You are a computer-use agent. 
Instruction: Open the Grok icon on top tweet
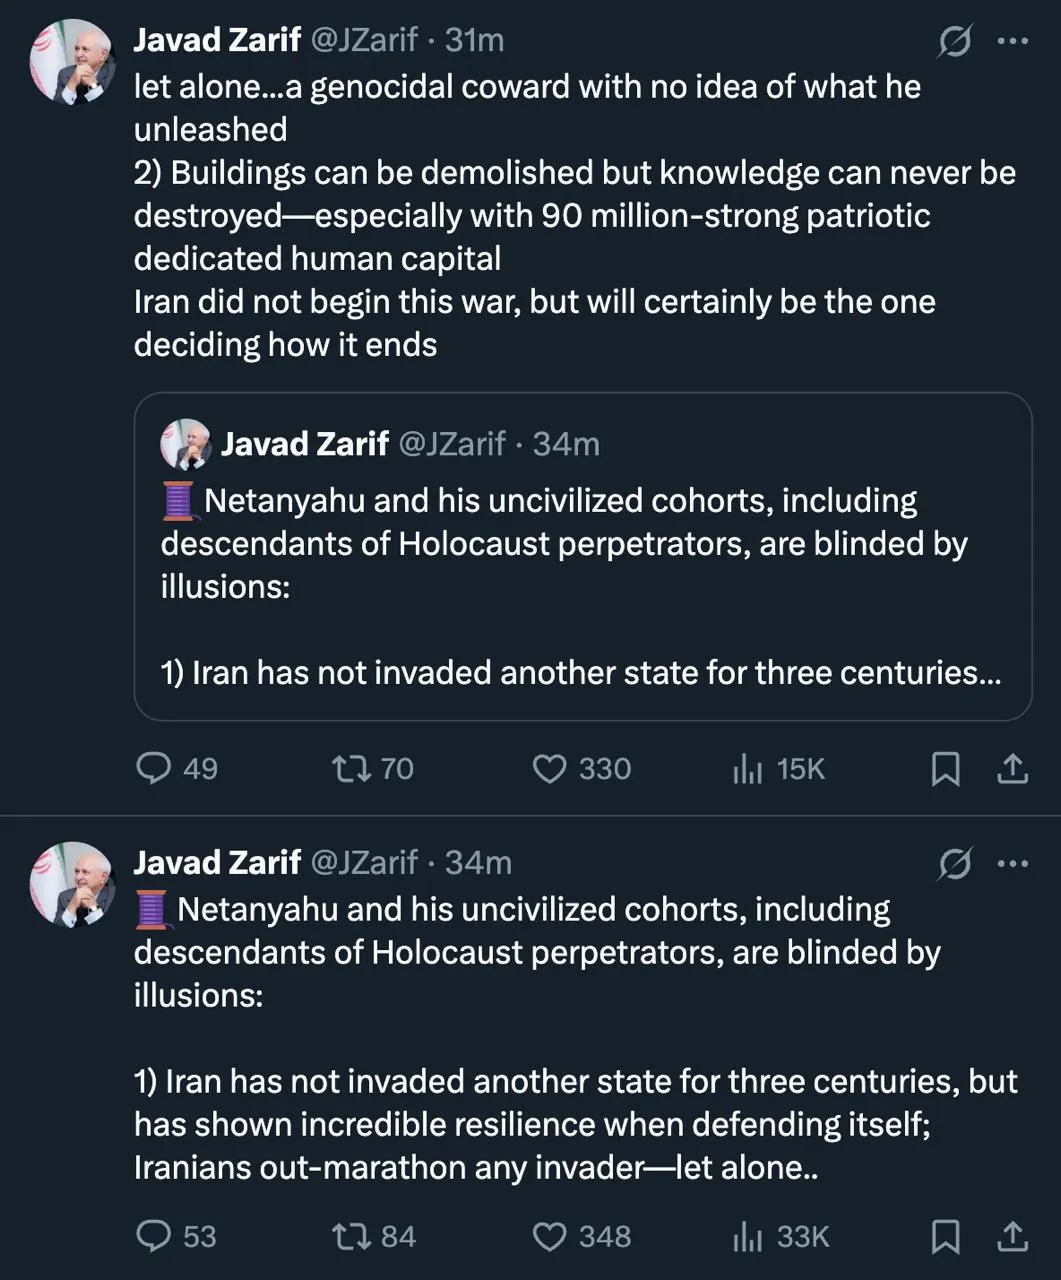[x=955, y=41]
